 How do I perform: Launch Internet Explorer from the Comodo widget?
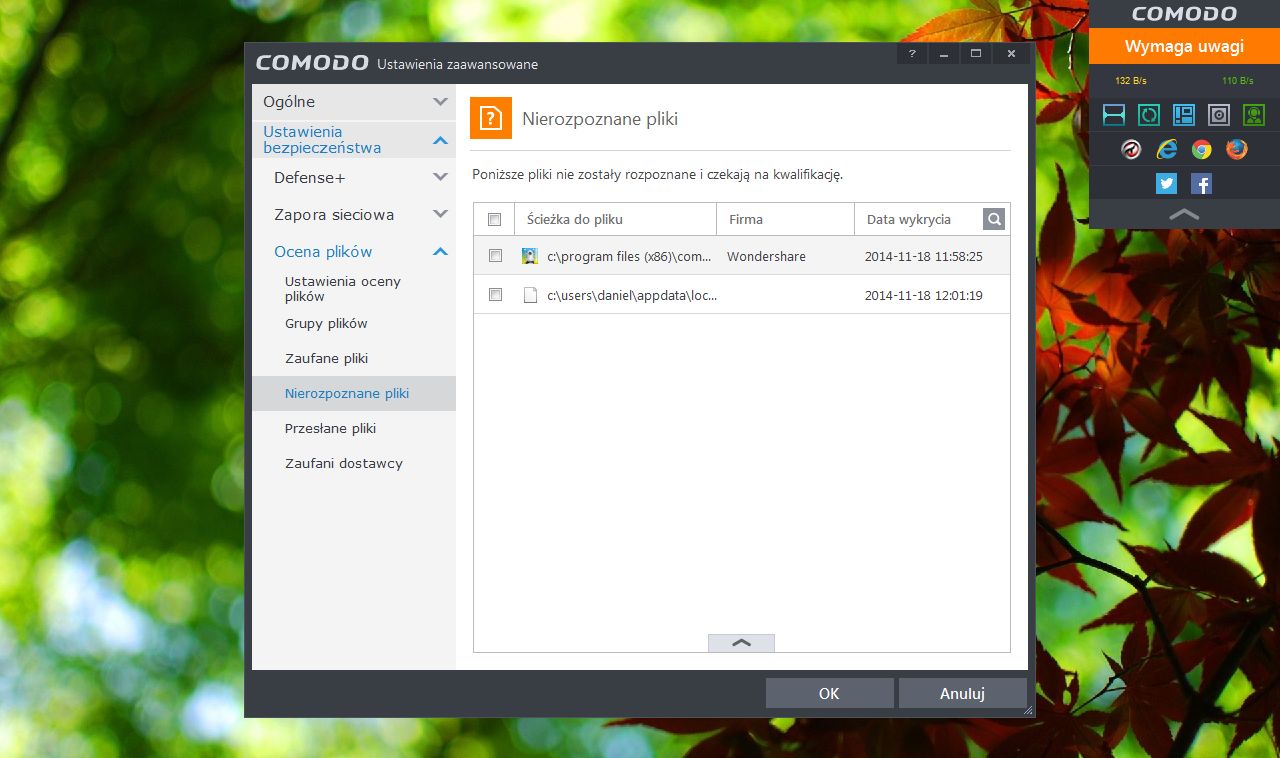click(x=1167, y=149)
